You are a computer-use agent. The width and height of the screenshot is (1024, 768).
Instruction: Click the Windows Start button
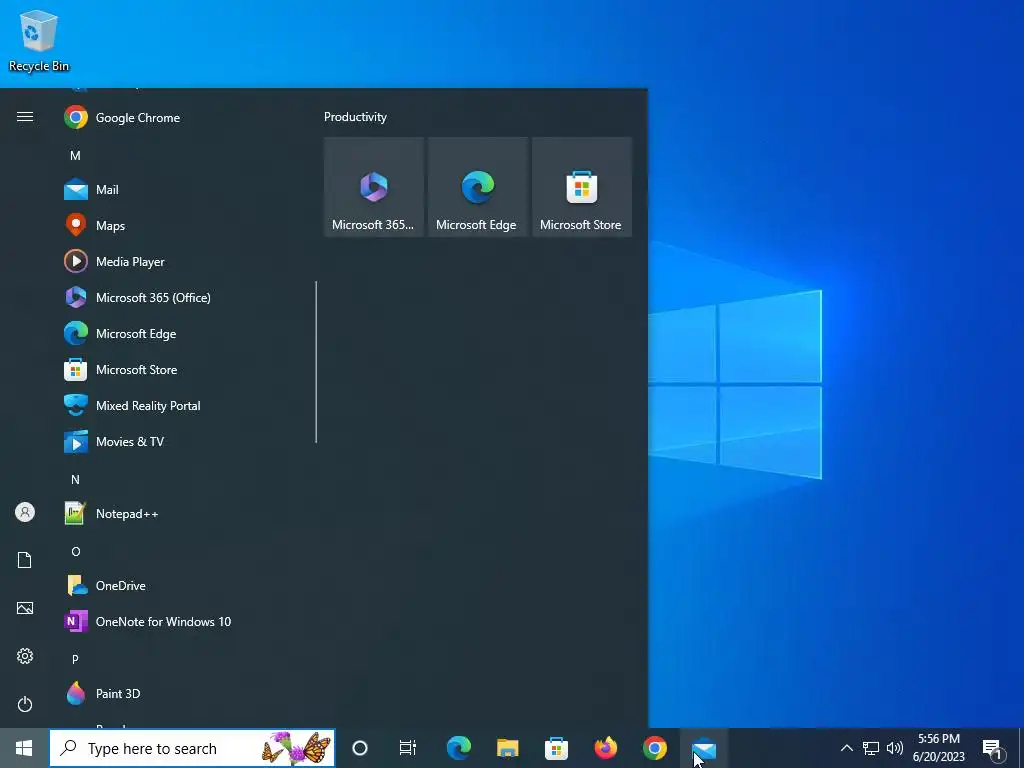coord(24,748)
